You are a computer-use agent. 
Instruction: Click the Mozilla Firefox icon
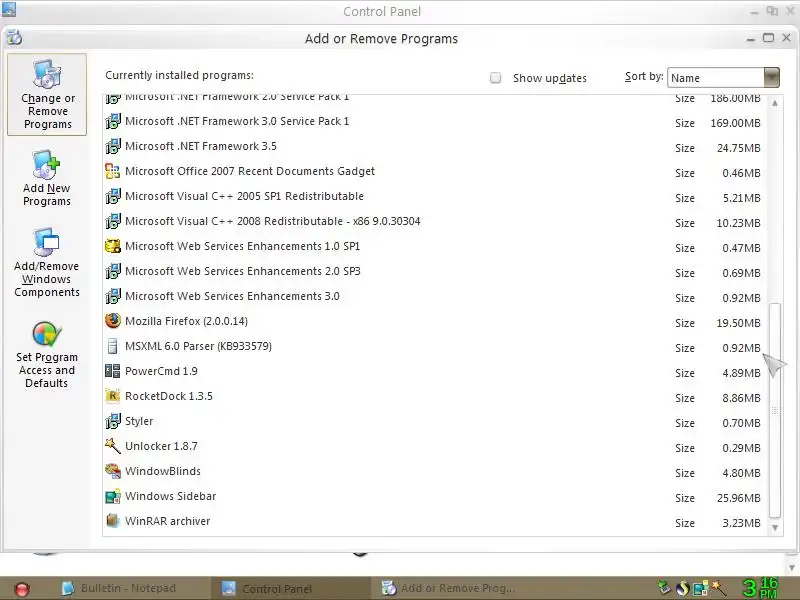[113, 321]
